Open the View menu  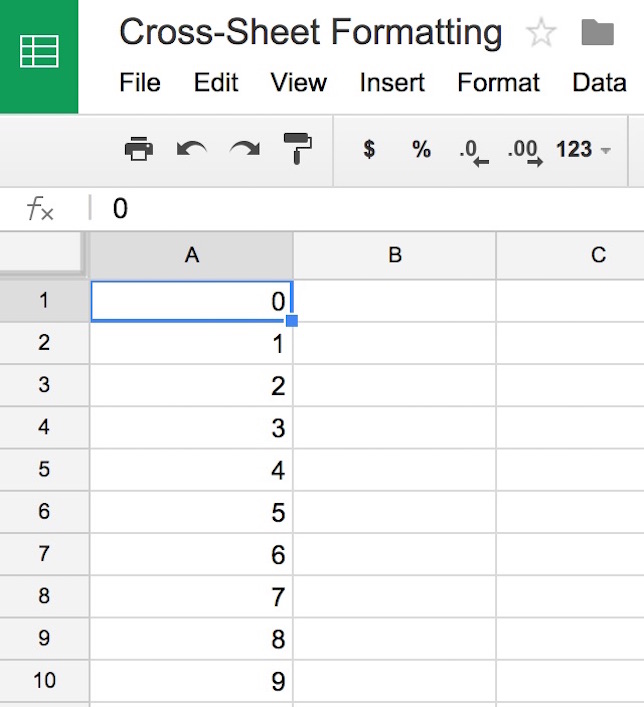pos(299,83)
